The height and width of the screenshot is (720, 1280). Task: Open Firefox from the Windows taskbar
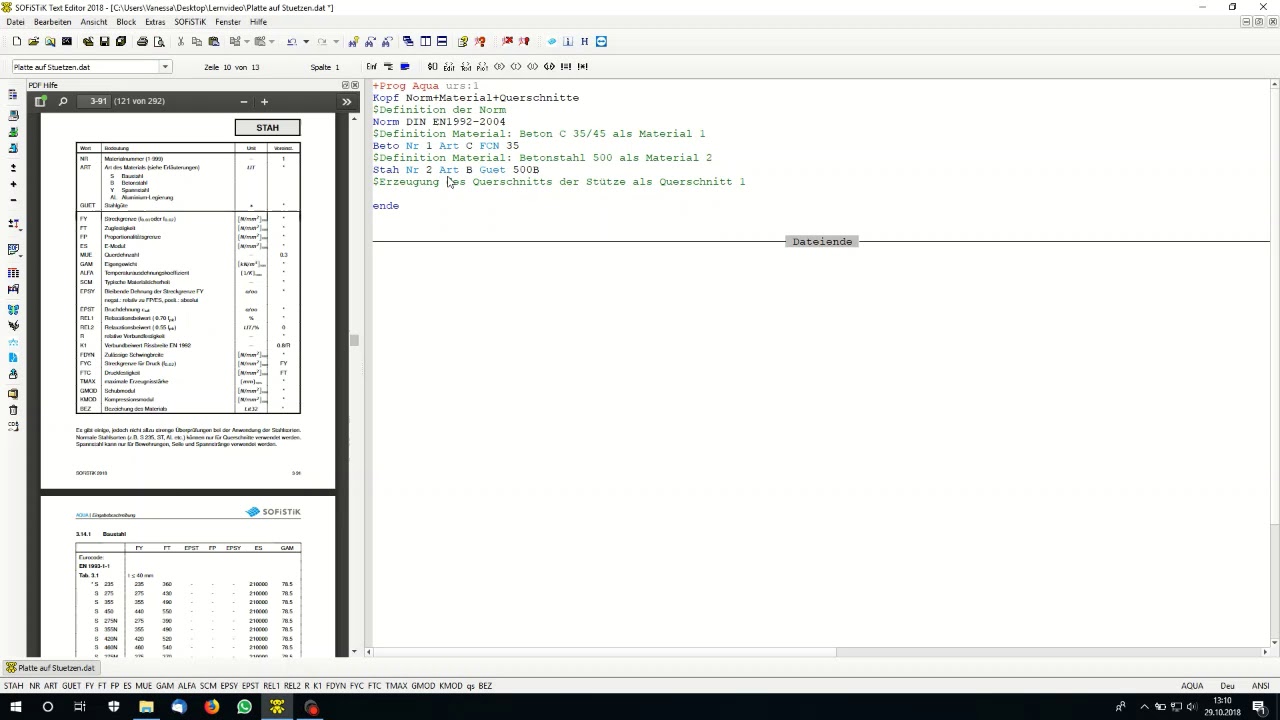(211, 707)
